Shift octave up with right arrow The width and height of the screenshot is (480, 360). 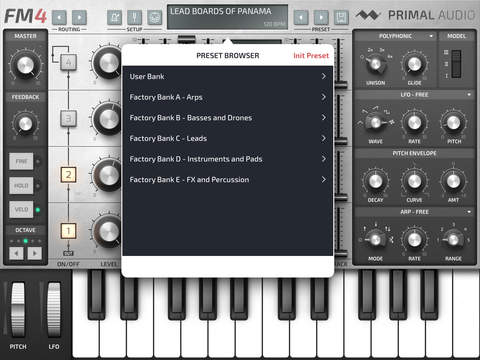tap(35, 253)
